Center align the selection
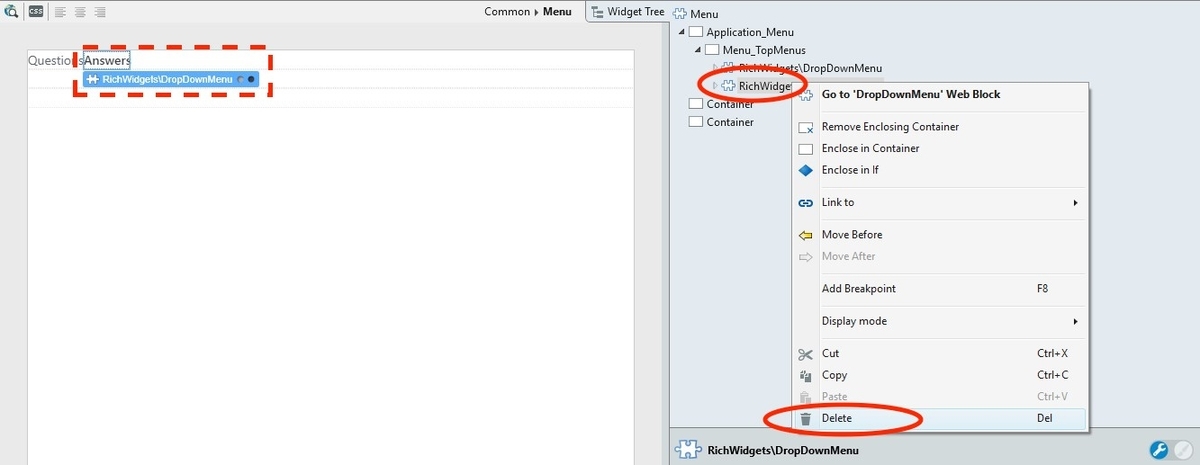 click(x=80, y=12)
